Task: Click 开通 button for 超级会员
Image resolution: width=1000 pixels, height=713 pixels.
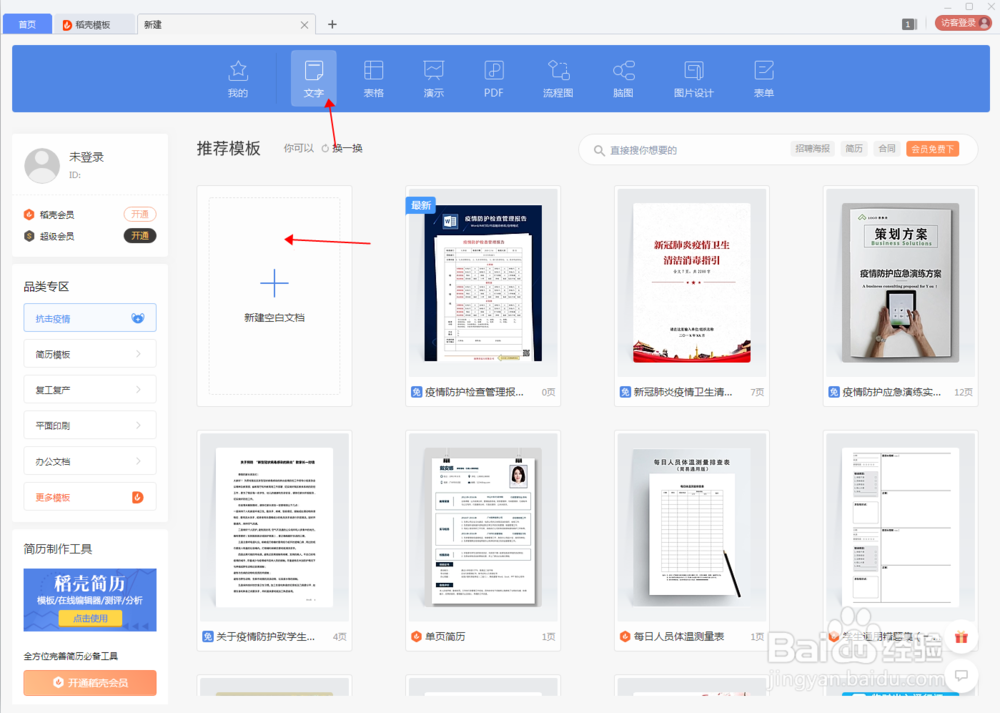Action: (140, 236)
